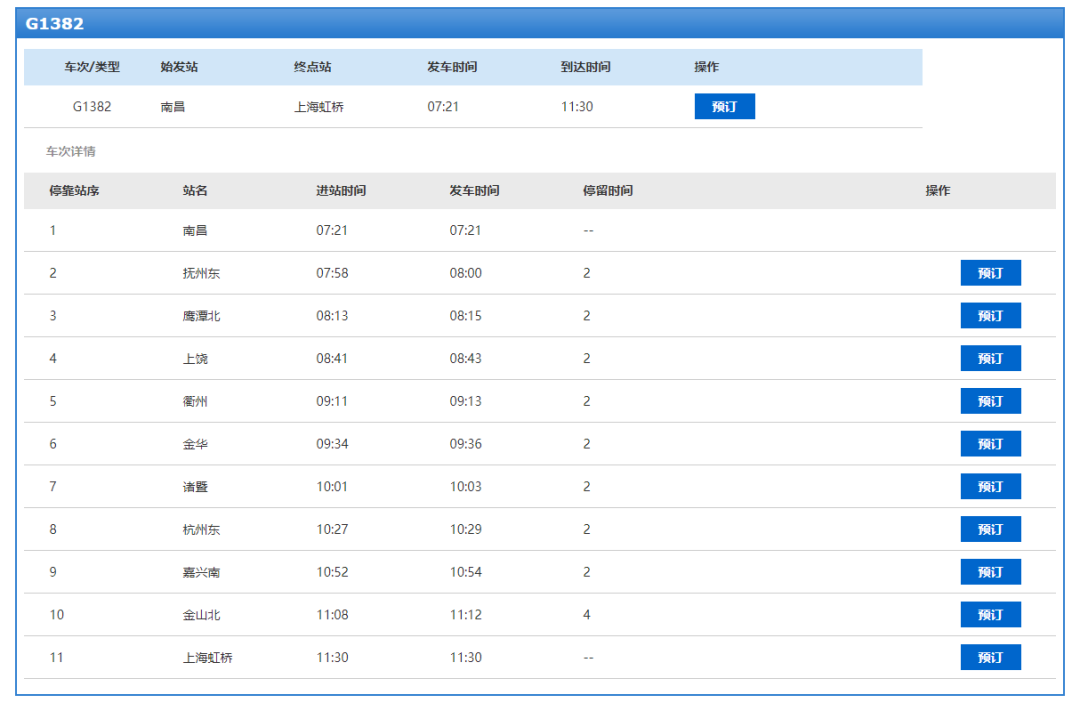Select station name 金山北

(201, 615)
